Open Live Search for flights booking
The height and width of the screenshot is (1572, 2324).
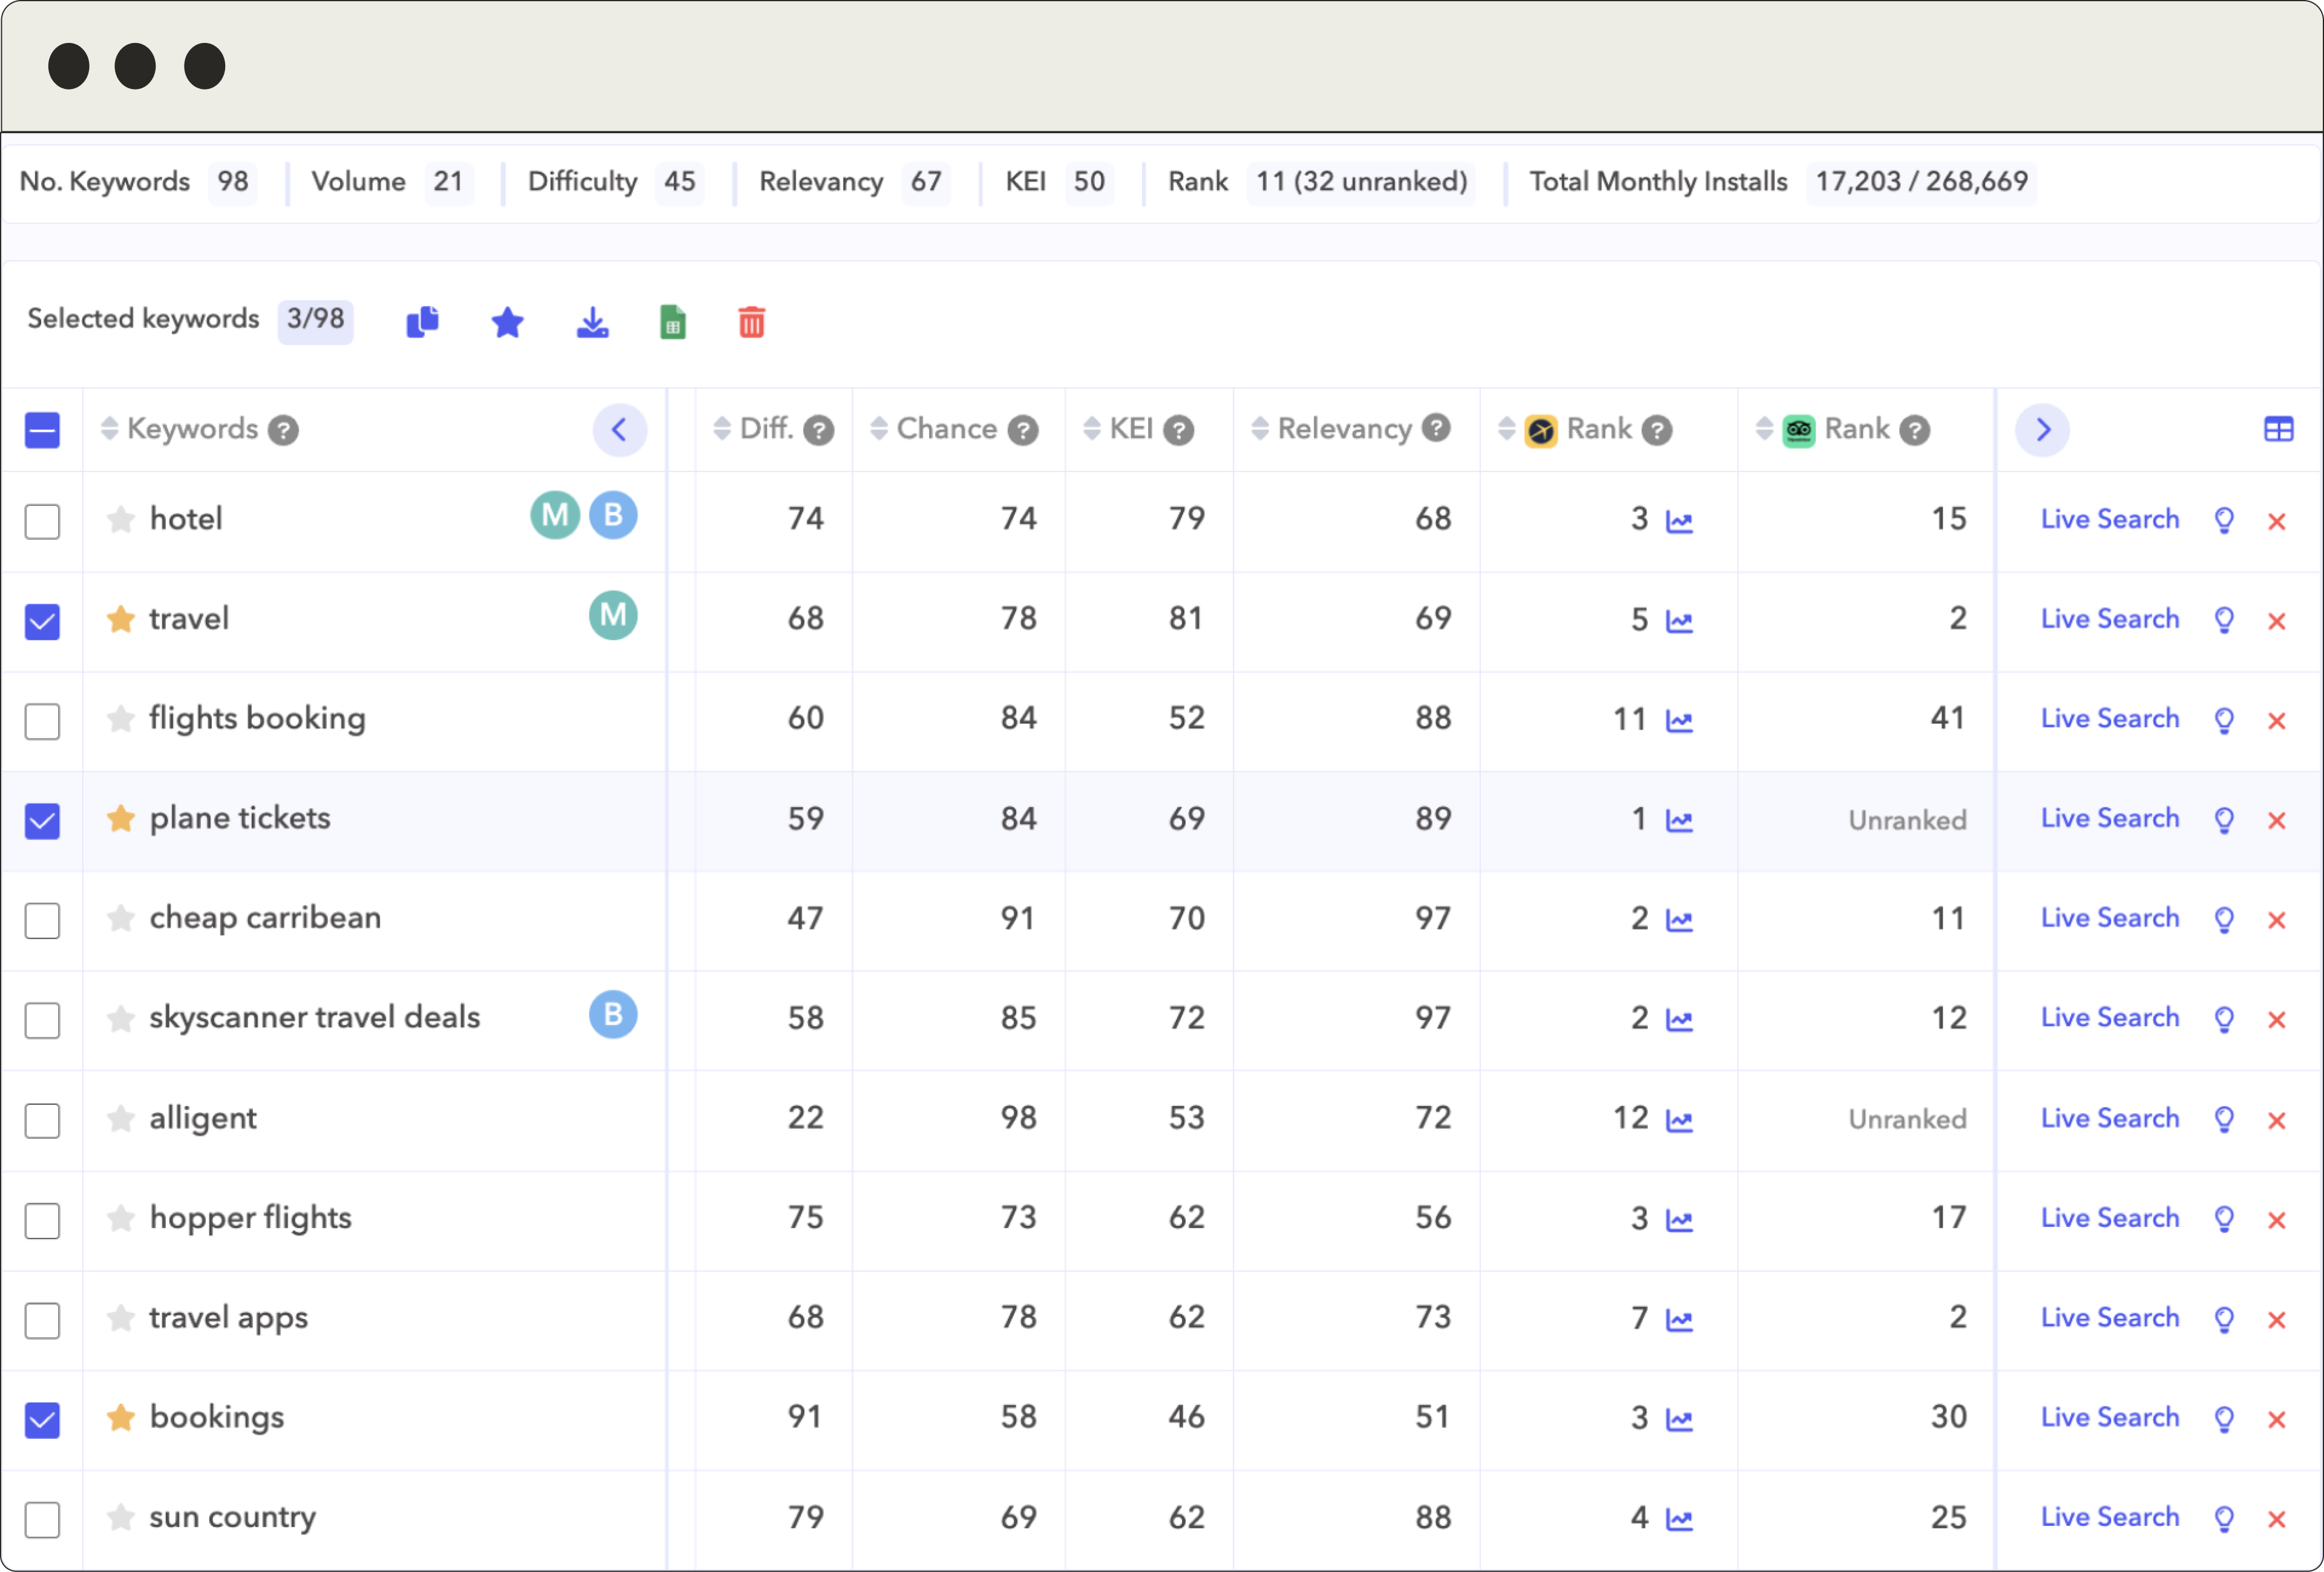[2109, 719]
